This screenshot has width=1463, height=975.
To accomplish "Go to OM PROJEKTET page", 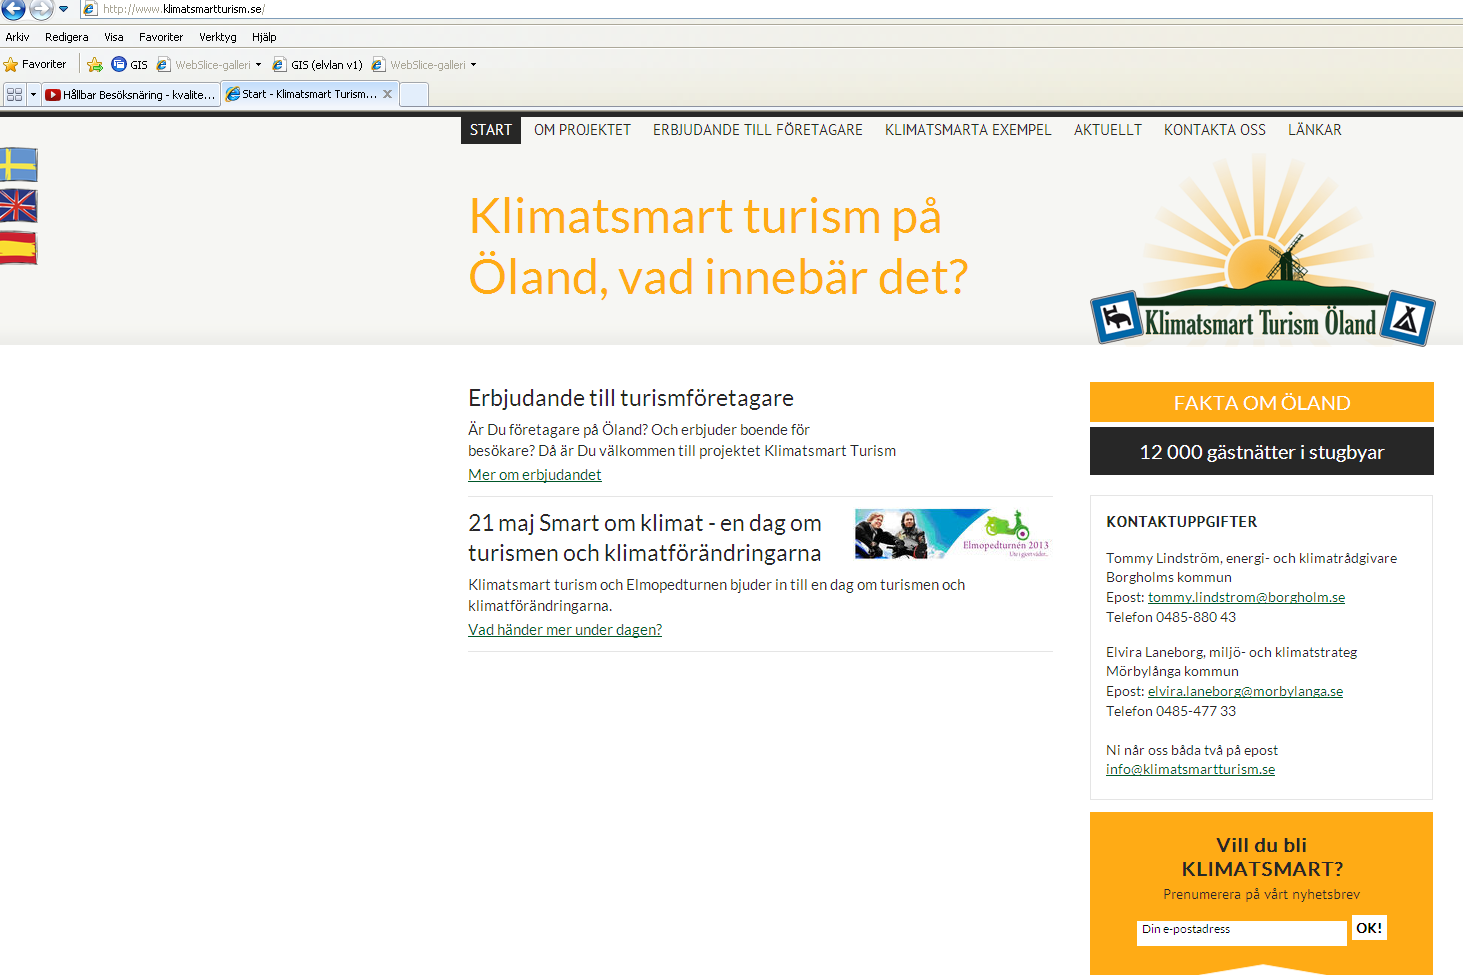I will pyautogui.click(x=582, y=130).
